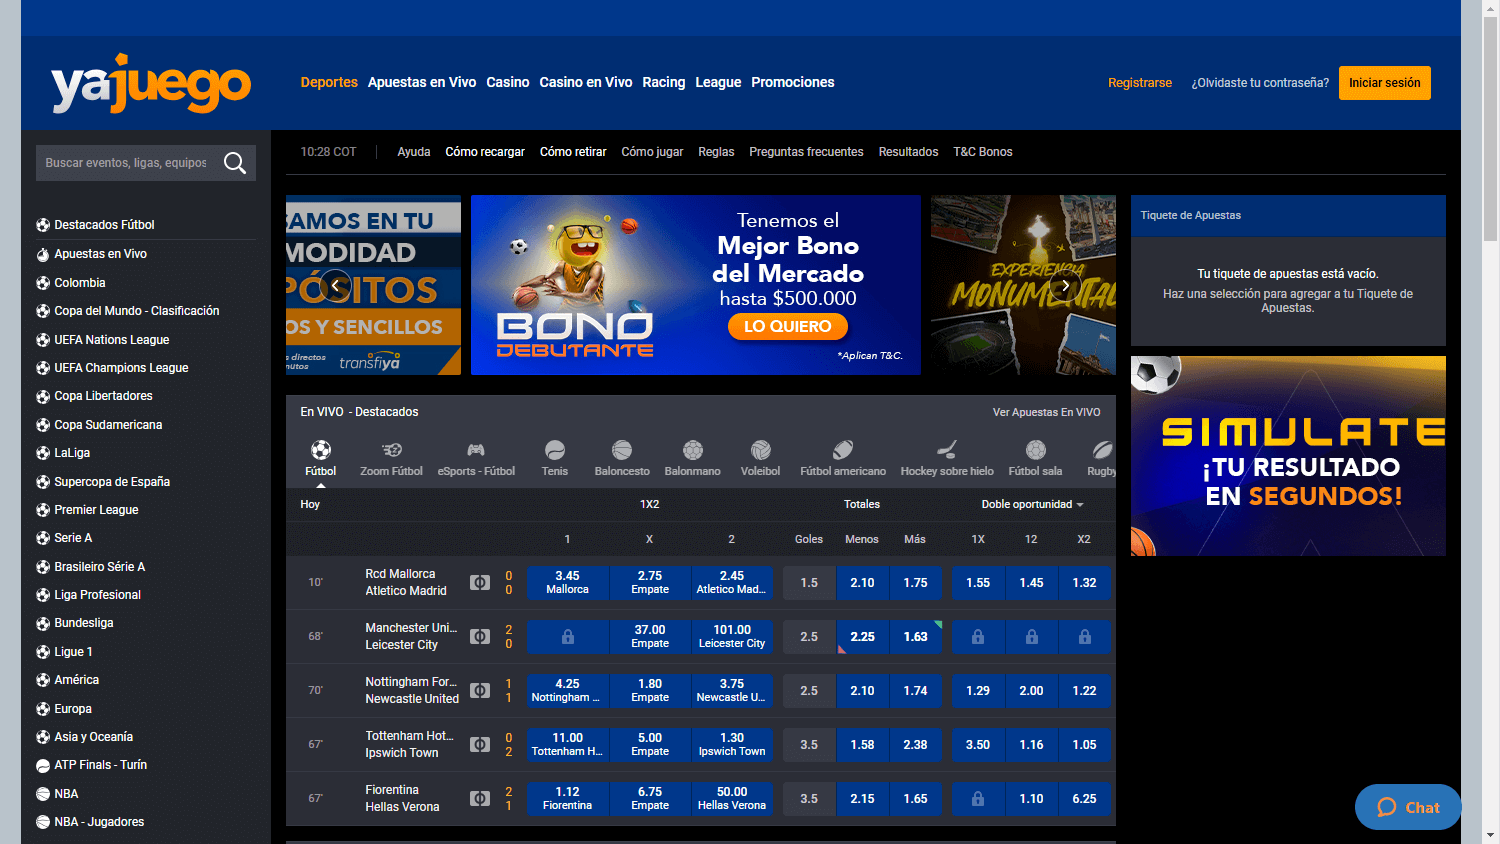Bet 2.45 on Atletico Madrid
Screen dimensions: 1500x844
(732, 582)
